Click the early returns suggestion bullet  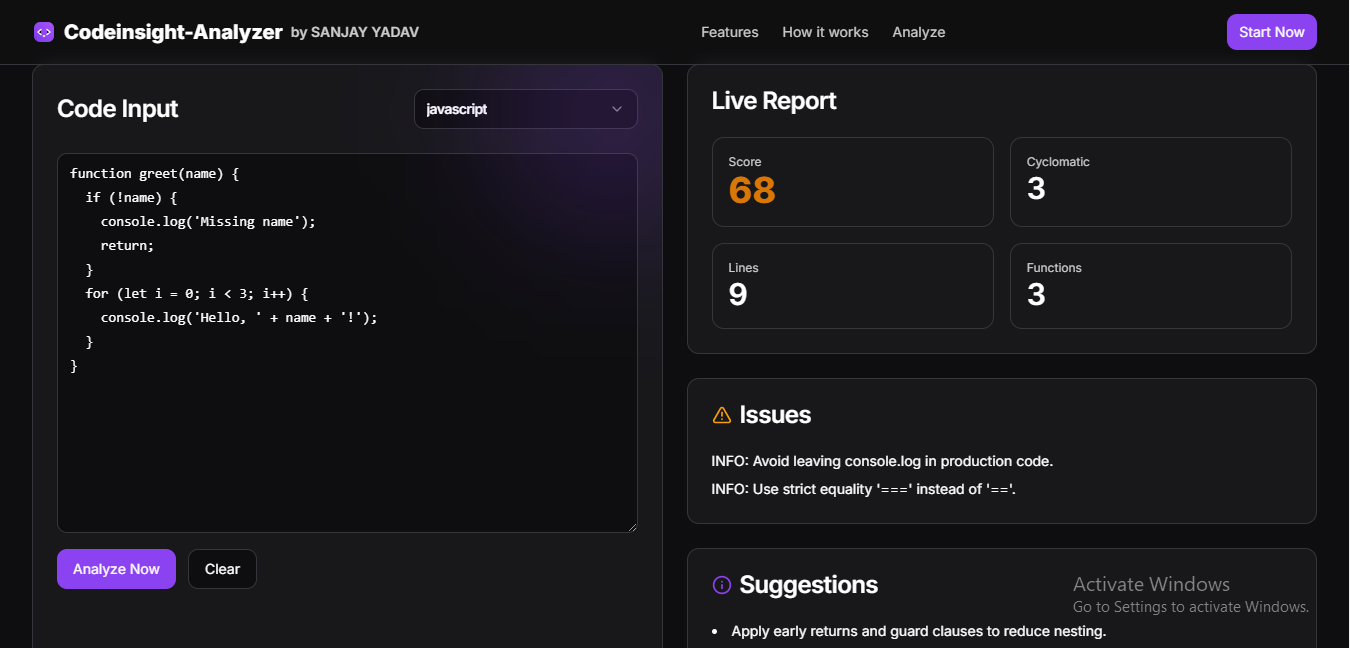(918, 631)
